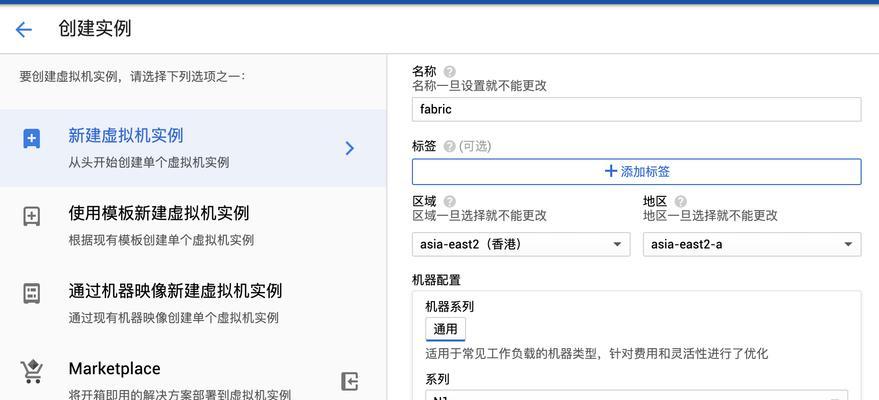Viewport: 879px width, 400px height.
Task: Open the asia-east2（香港）region dropdown
Action: pos(521,244)
